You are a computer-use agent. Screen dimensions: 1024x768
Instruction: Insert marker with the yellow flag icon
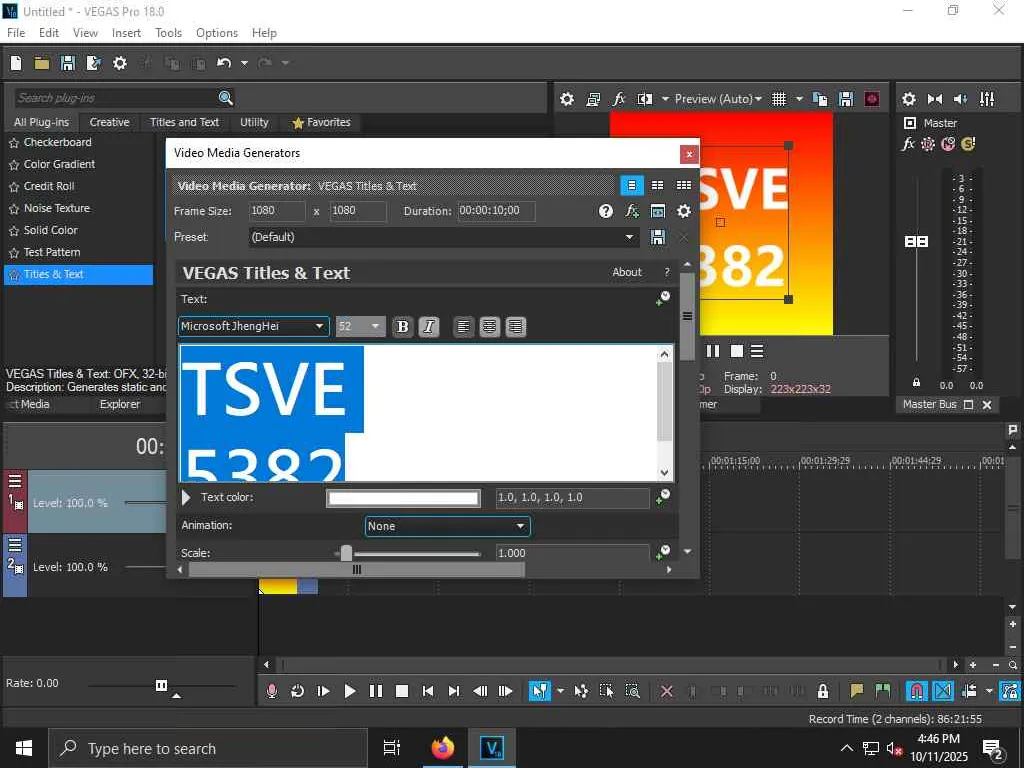(857, 691)
